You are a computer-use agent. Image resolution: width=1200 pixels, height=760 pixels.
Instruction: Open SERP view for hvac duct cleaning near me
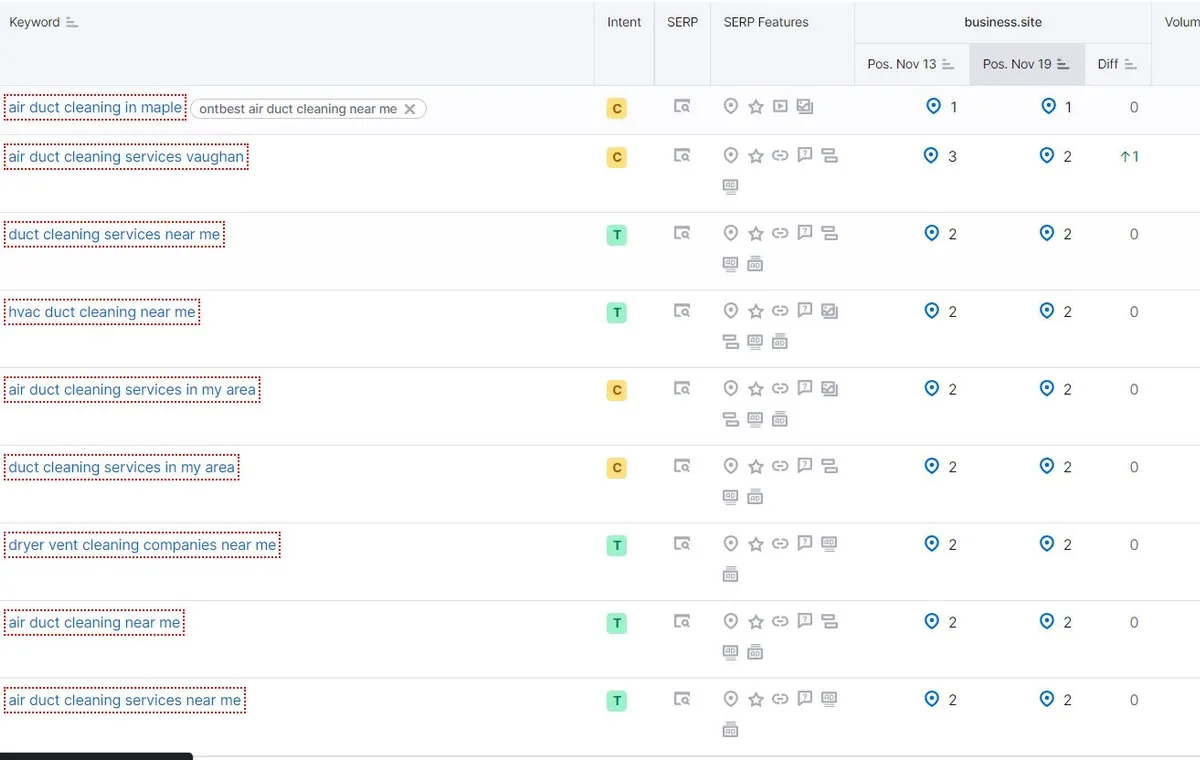coord(682,311)
